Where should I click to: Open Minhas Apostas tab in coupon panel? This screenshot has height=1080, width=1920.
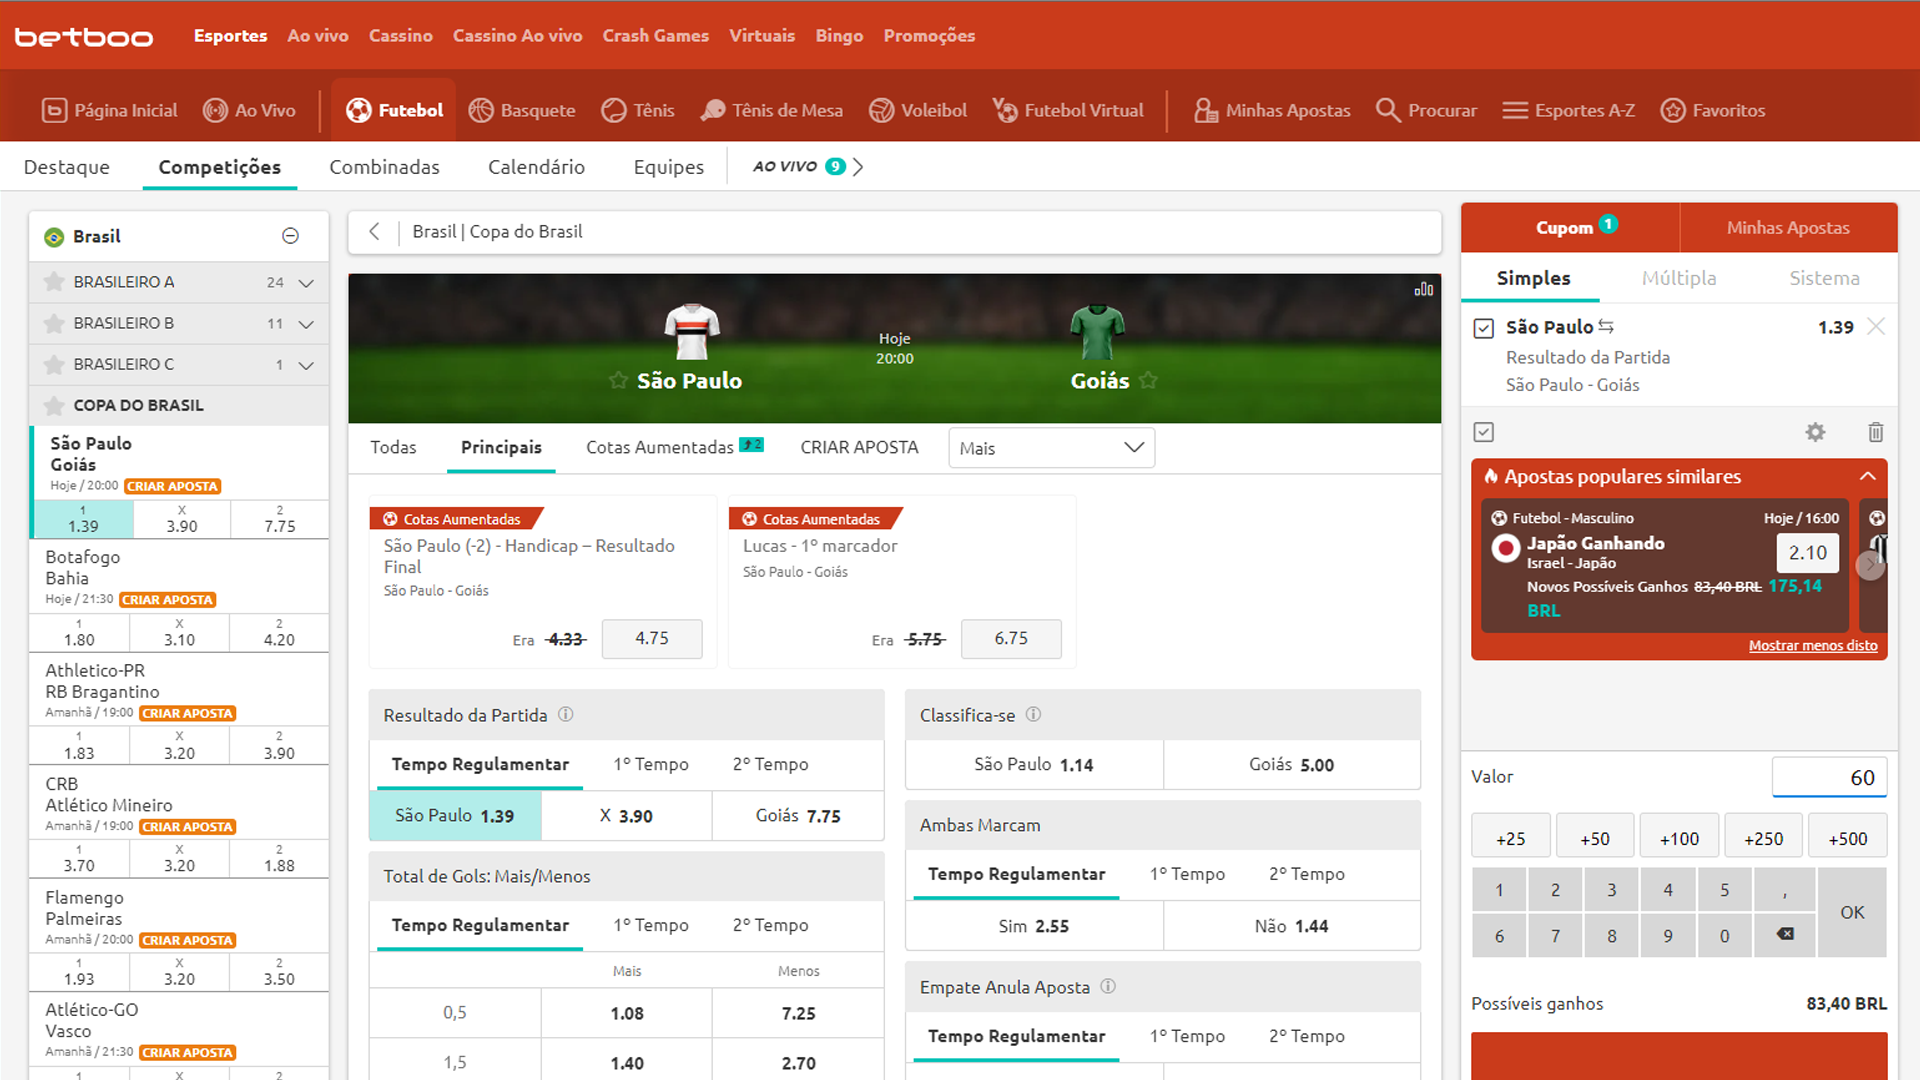click(1788, 228)
